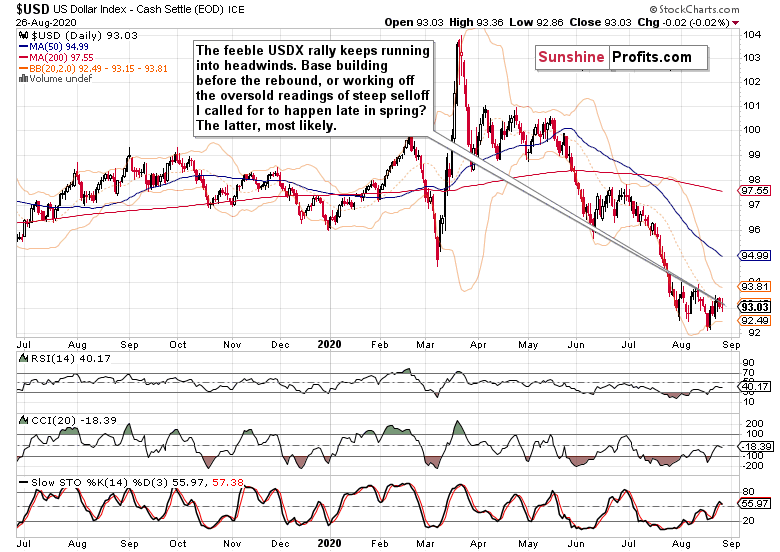Click the Profits.com logo box
The width and height of the screenshot is (780, 552).
(651, 57)
